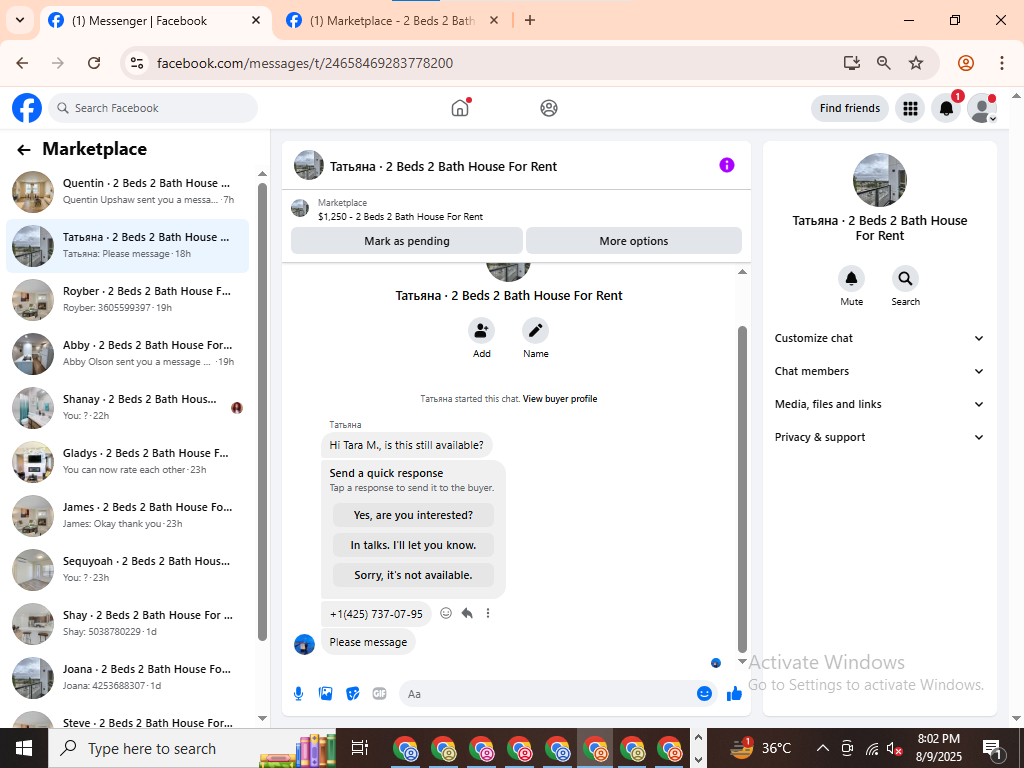Attach a photo file icon
This screenshot has height=768, width=1024.
pos(325,694)
